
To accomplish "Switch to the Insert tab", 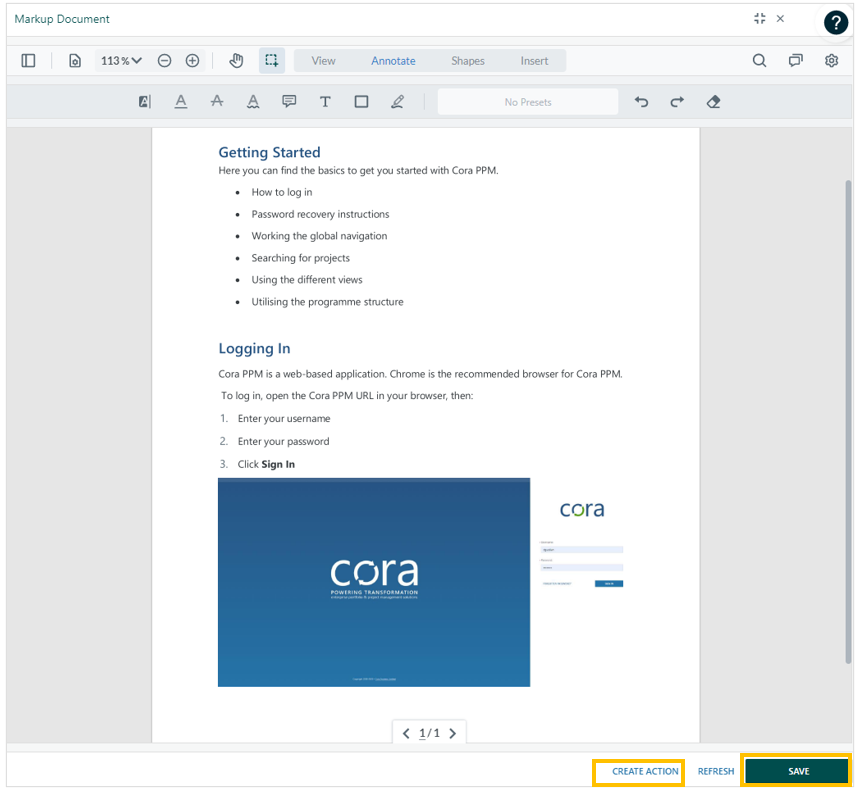I will click(x=534, y=61).
